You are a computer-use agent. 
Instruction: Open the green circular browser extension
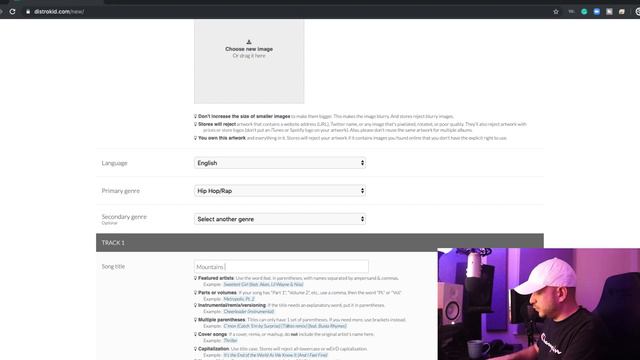pos(584,11)
